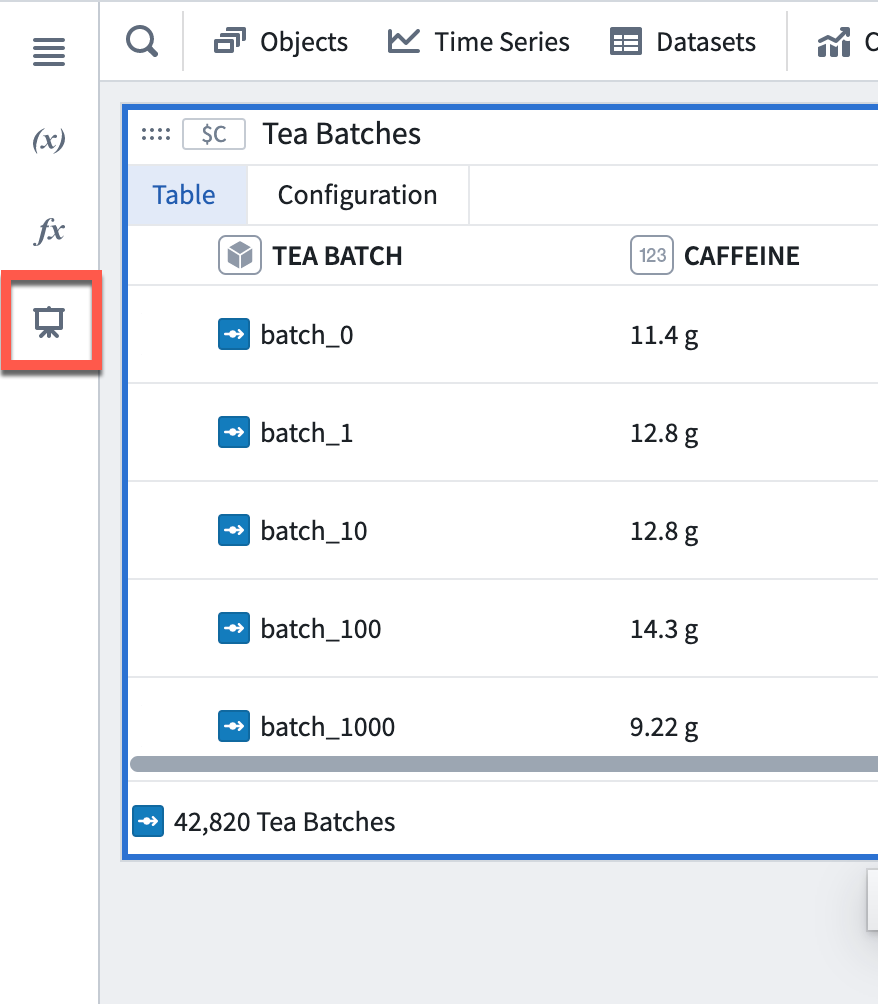This screenshot has width=878, height=1004.
Task: Click the search magnifier icon
Action: coord(142,42)
